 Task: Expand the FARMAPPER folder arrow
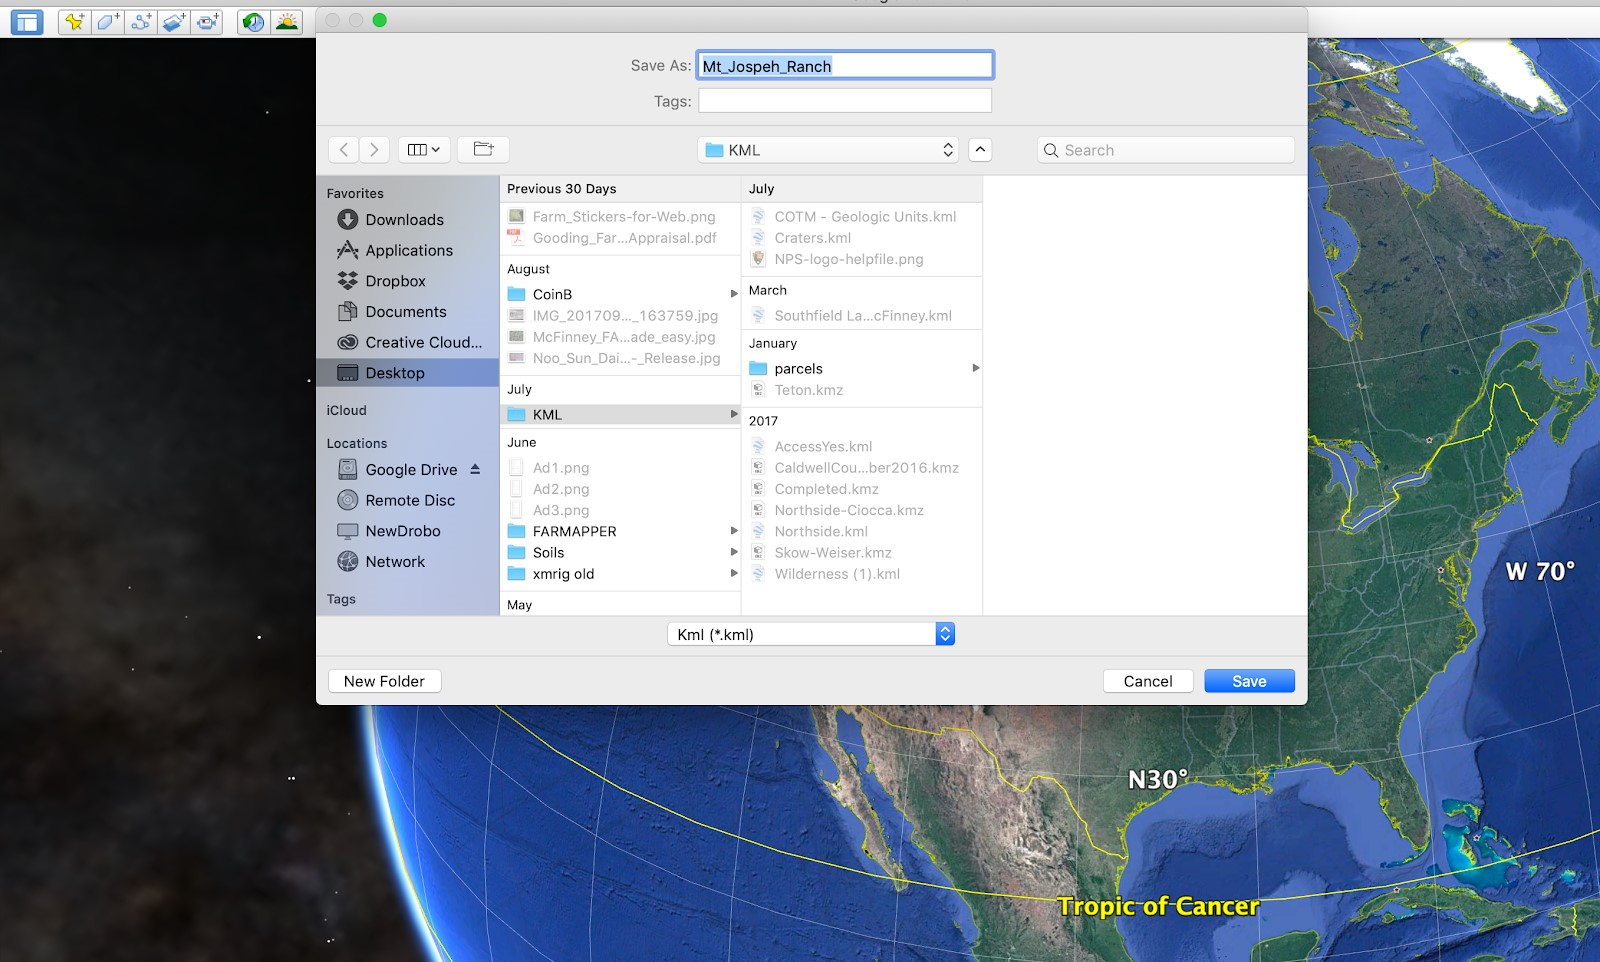[734, 532]
